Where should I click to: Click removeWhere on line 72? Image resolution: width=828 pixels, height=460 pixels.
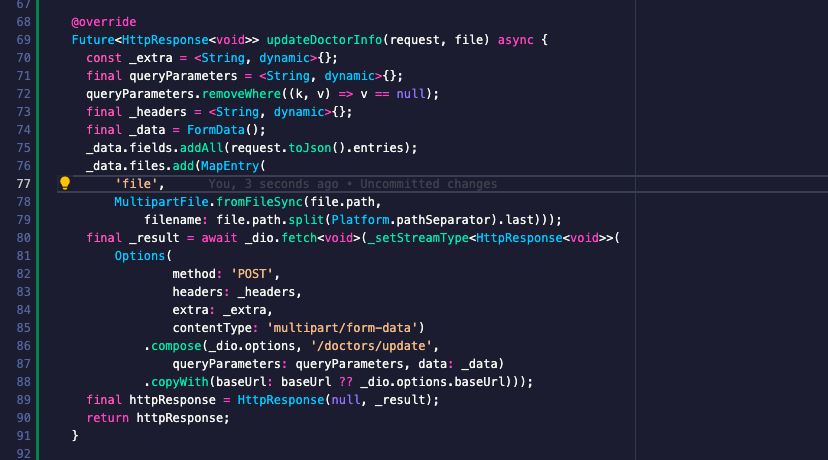(241, 94)
